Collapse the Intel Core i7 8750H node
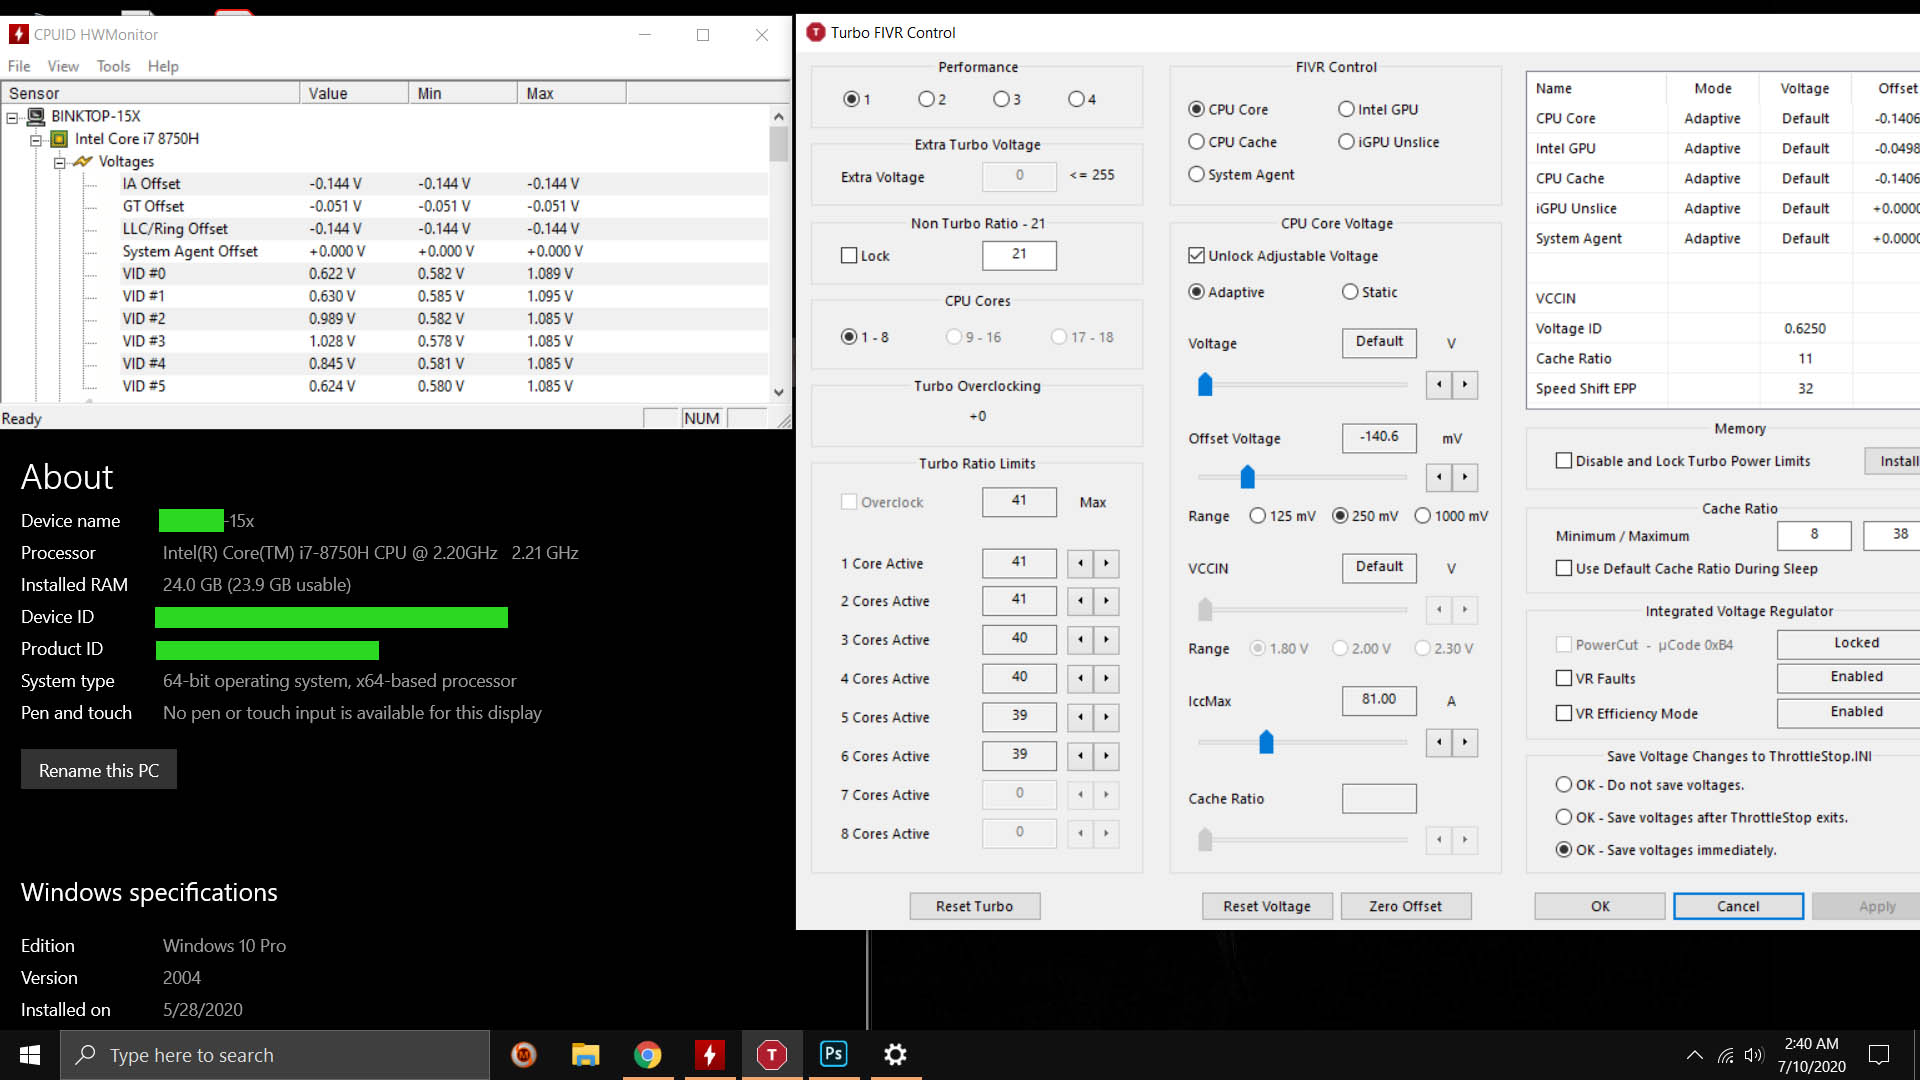1920x1080 pixels. pos(36,139)
